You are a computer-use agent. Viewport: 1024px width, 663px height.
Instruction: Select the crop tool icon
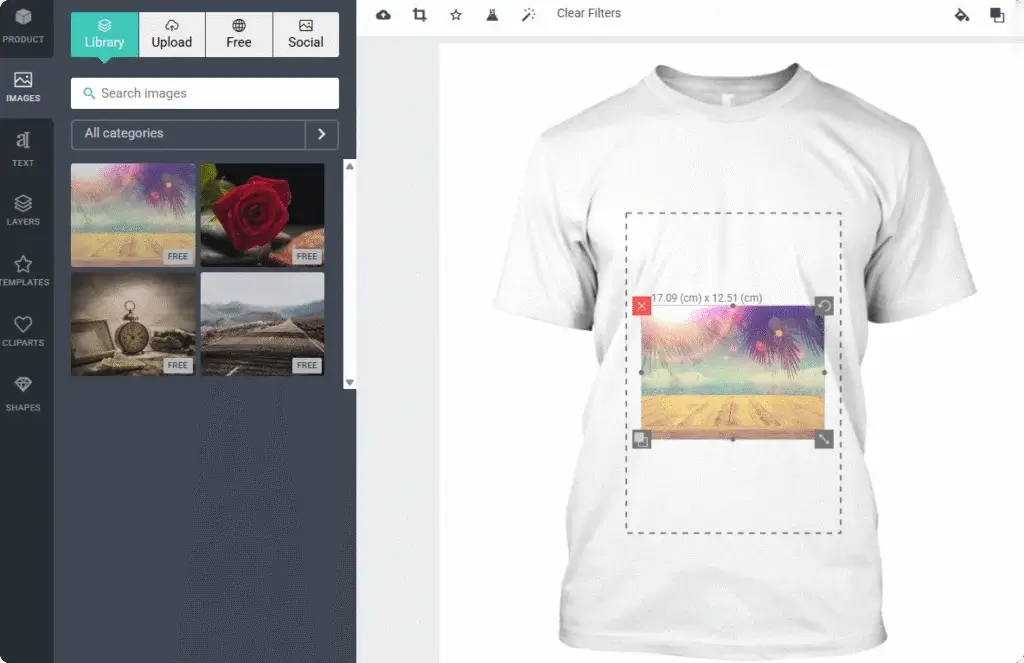coord(419,14)
